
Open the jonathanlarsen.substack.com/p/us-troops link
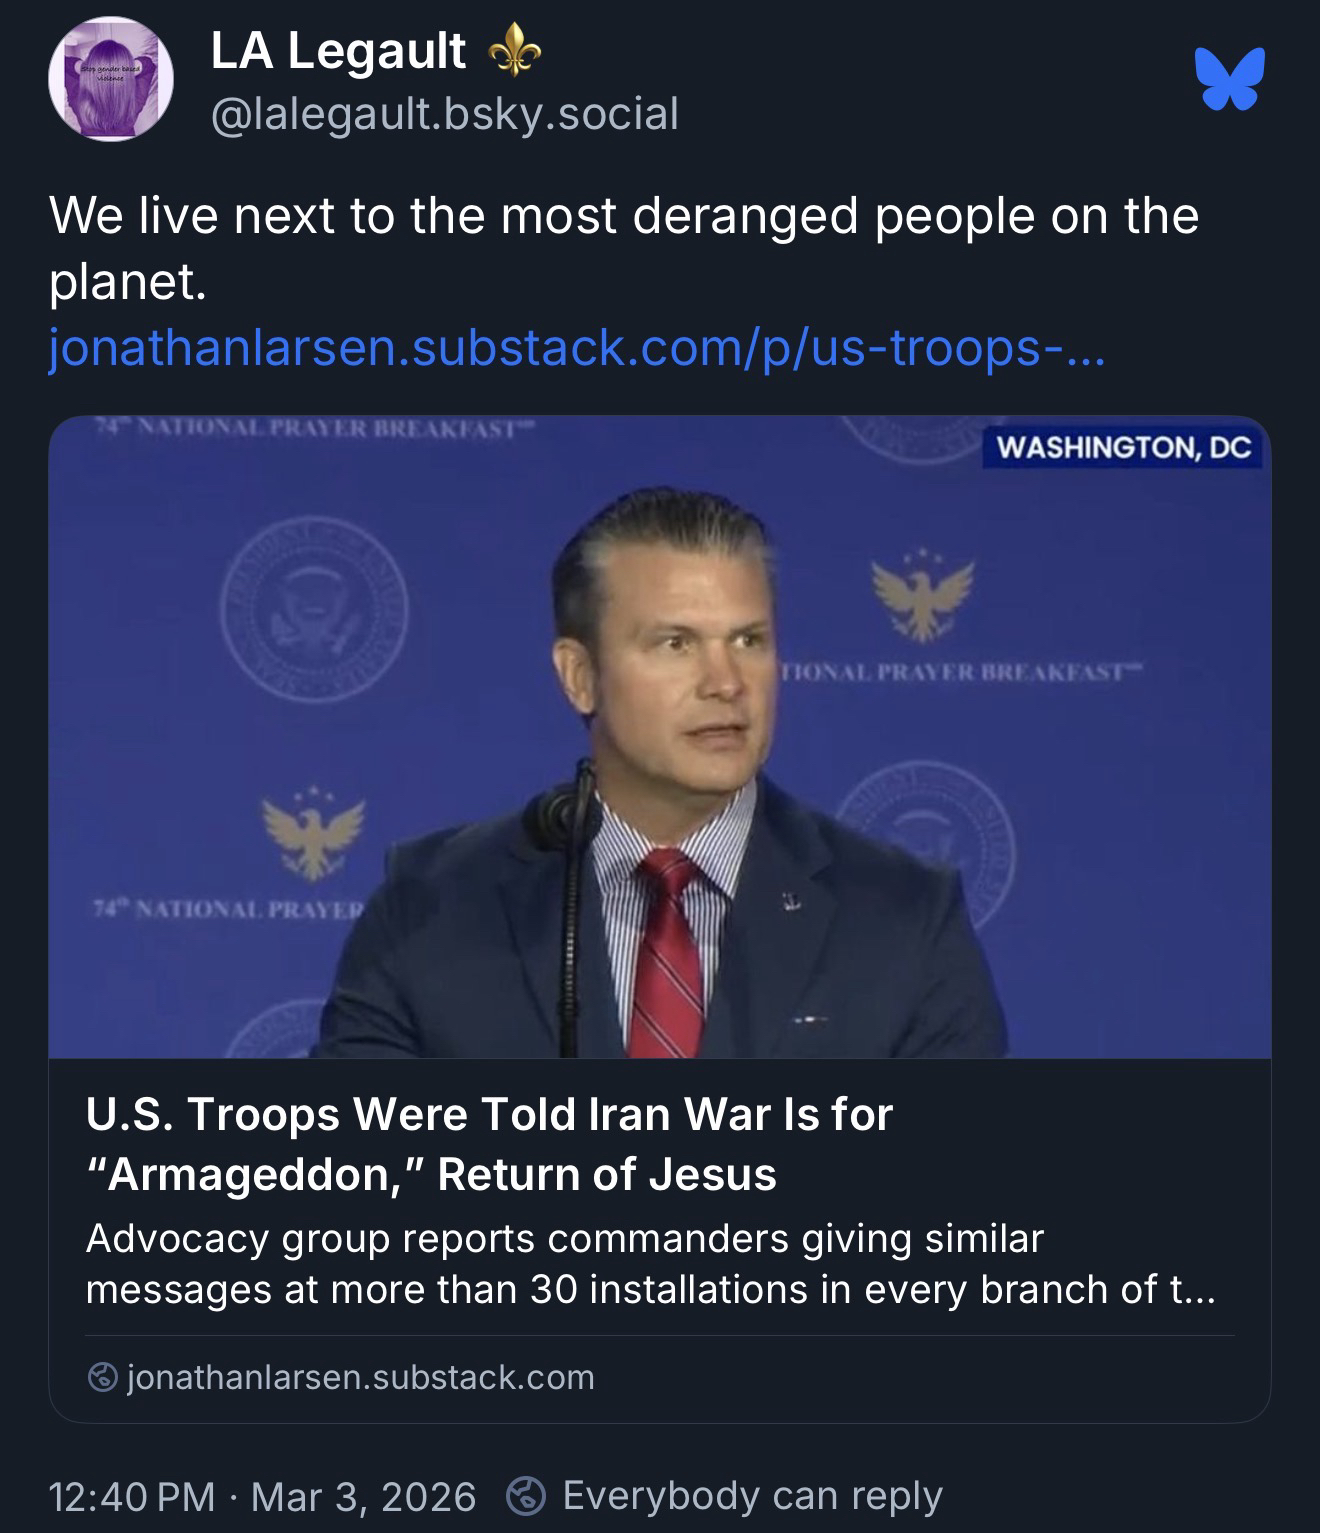point(576,350)
